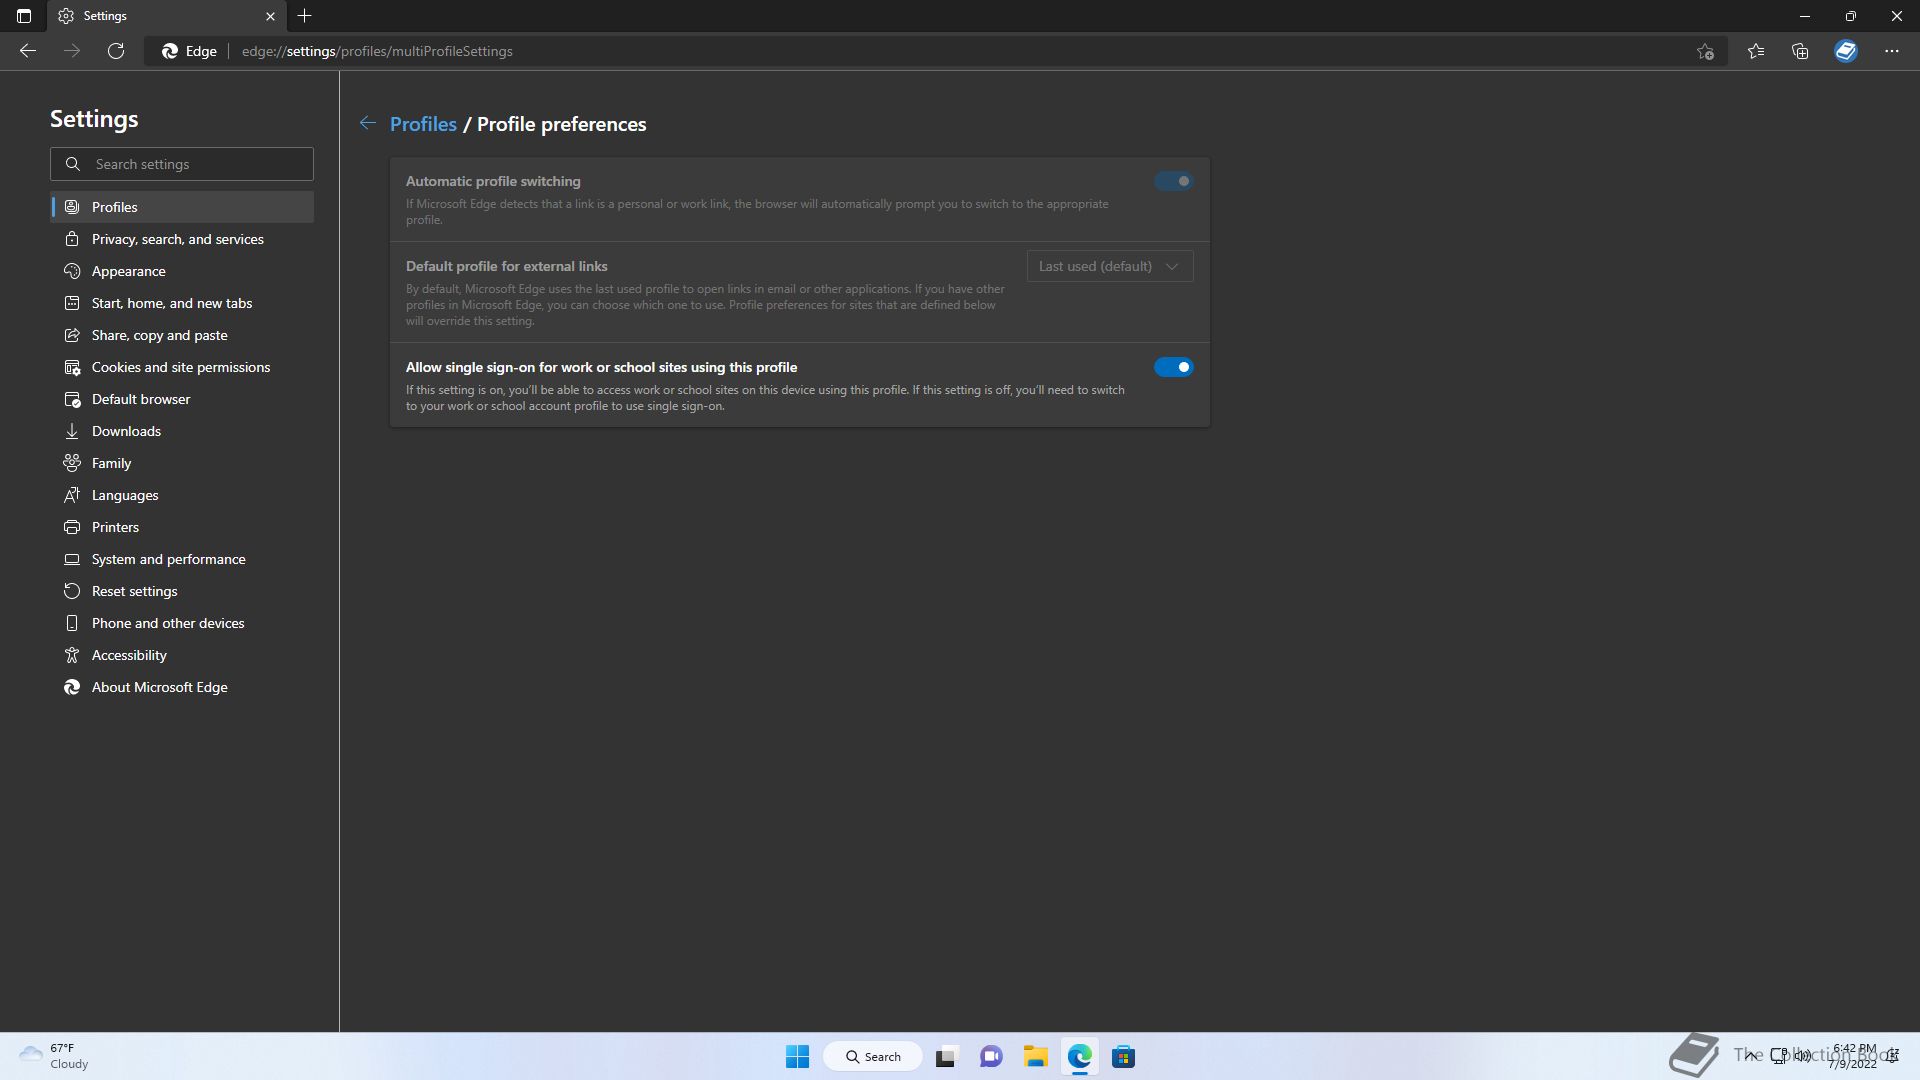Open Printers settings
Image resolution: width=1920 pixels, height=1080 pixels.
(x=182, y=527)
